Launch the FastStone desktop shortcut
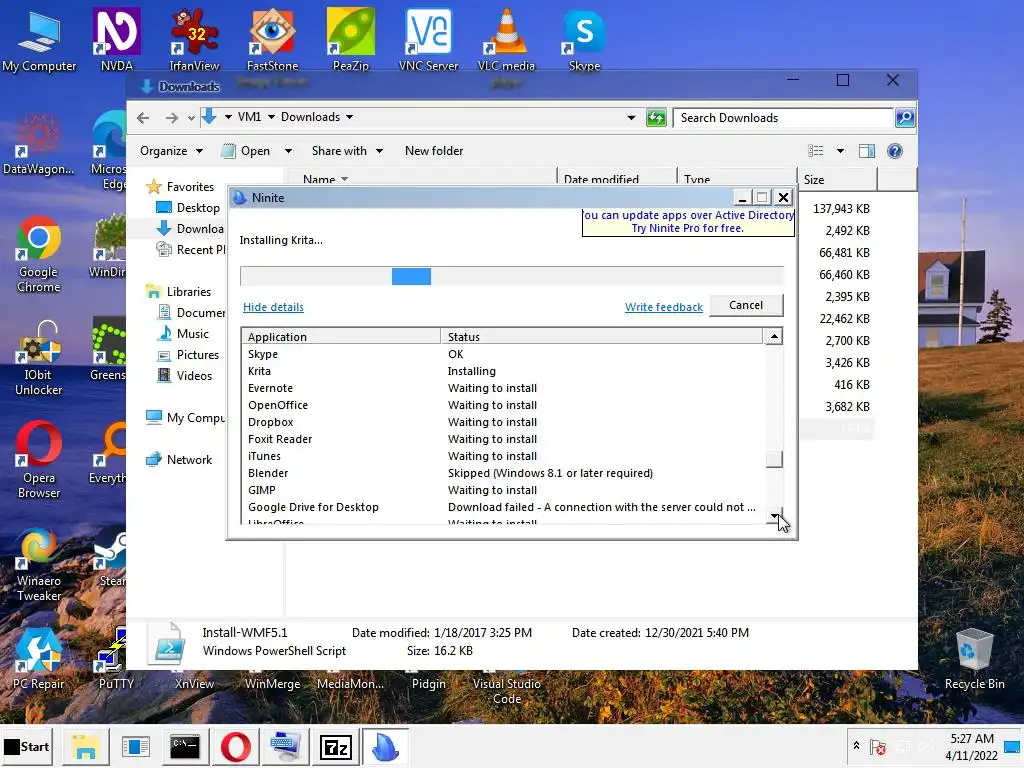Screen dimensions: 1024x768 pos(272,39)
